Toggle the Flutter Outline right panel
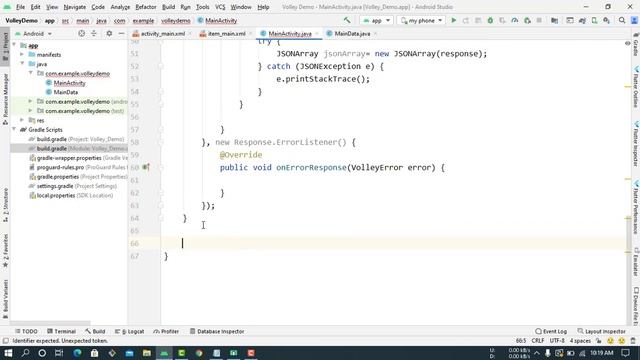The image size is (640, 360). pyautogui.click(x=636, y=87)
